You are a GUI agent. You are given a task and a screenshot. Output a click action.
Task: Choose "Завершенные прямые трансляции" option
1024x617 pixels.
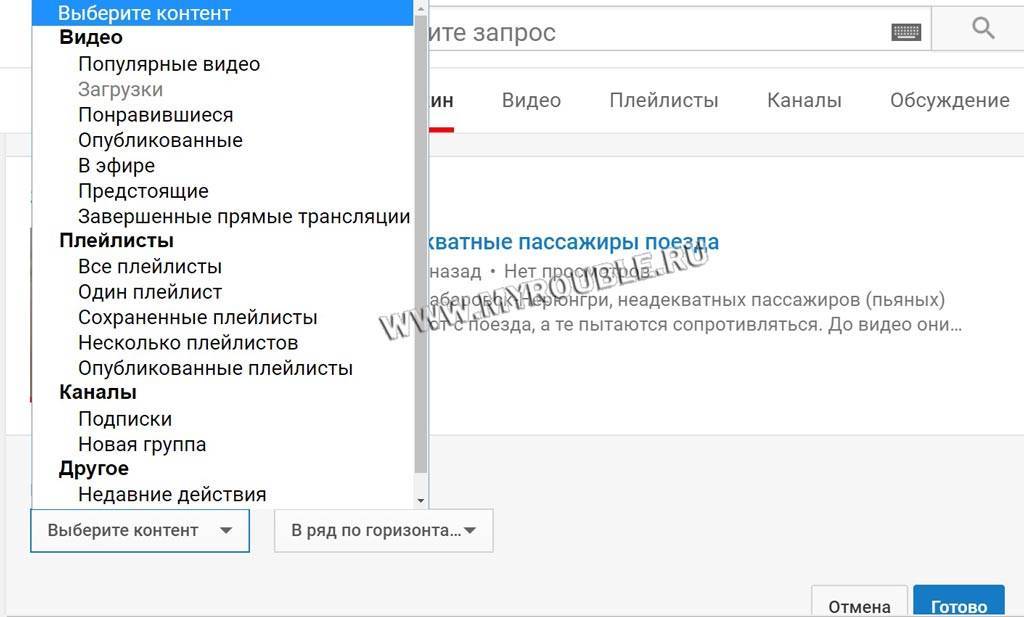[244, 216]
